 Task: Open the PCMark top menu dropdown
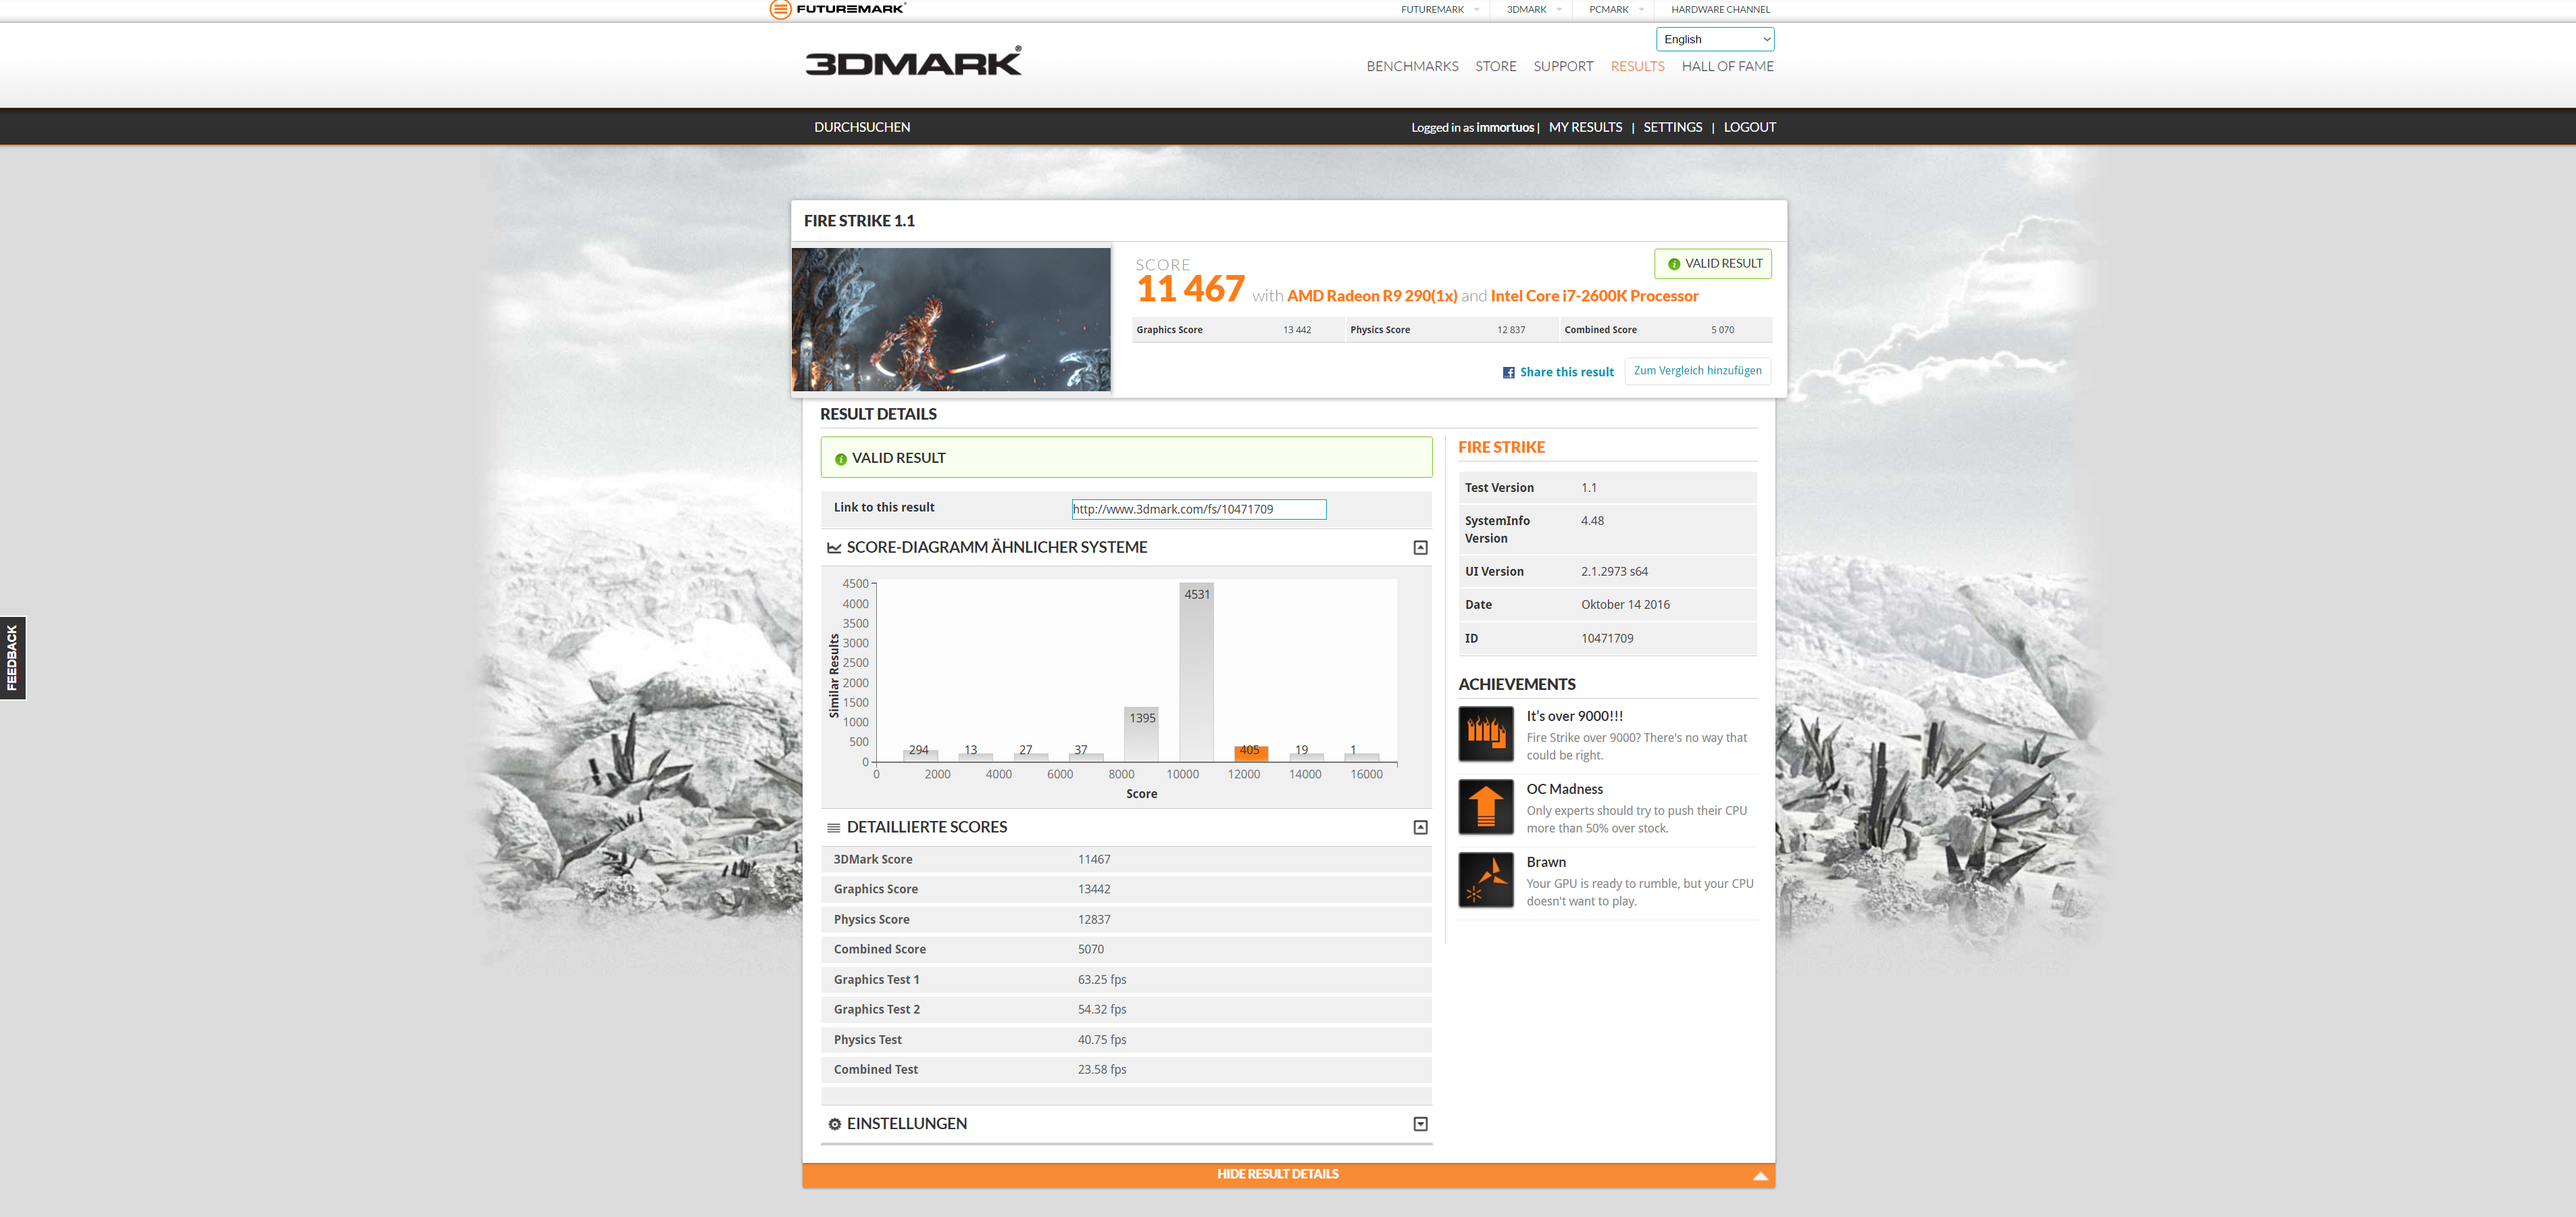point(1616,10)
